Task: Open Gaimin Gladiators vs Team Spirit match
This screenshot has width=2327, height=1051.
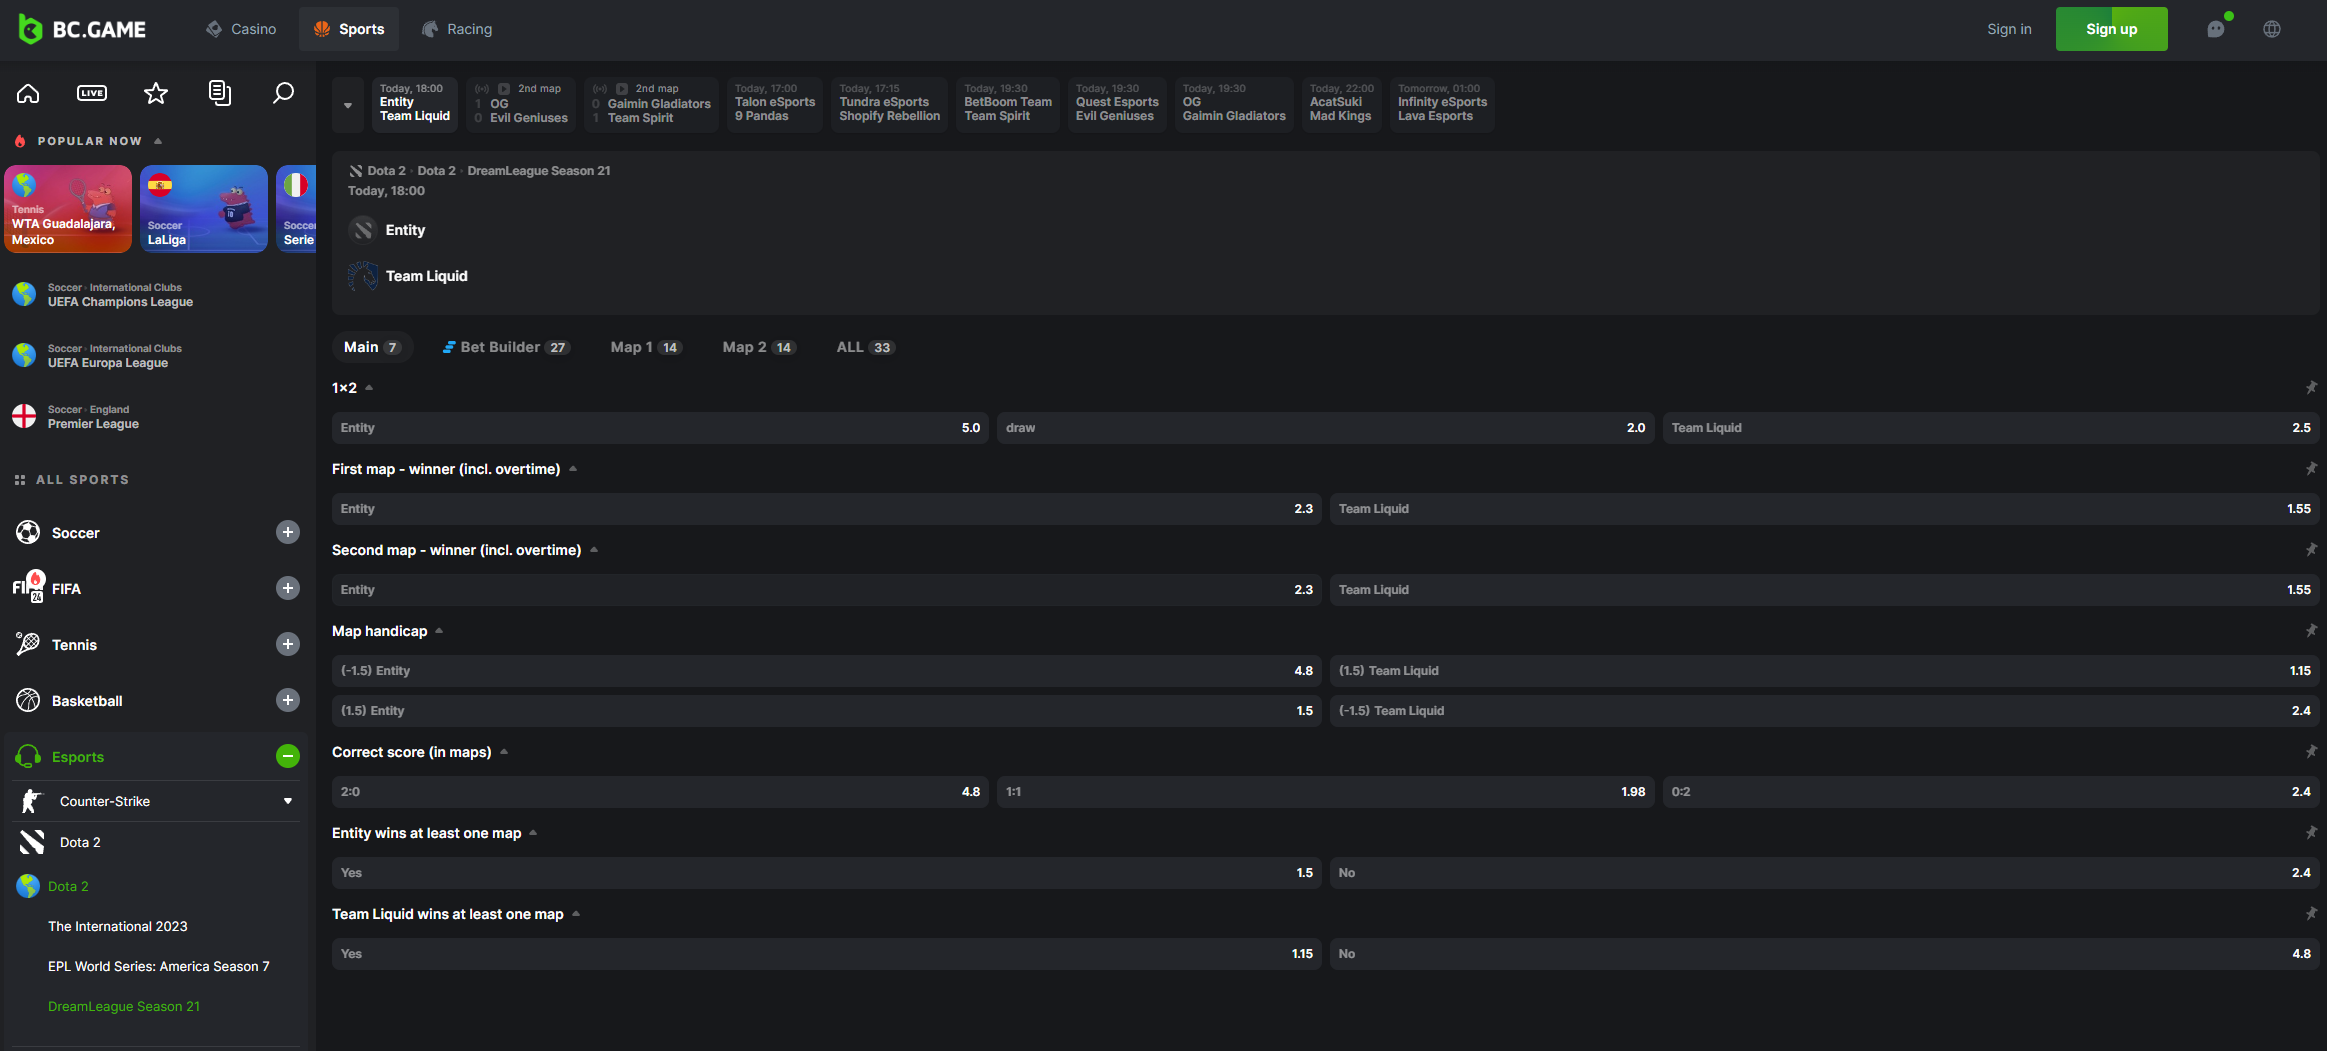Action: pos(651,104)
